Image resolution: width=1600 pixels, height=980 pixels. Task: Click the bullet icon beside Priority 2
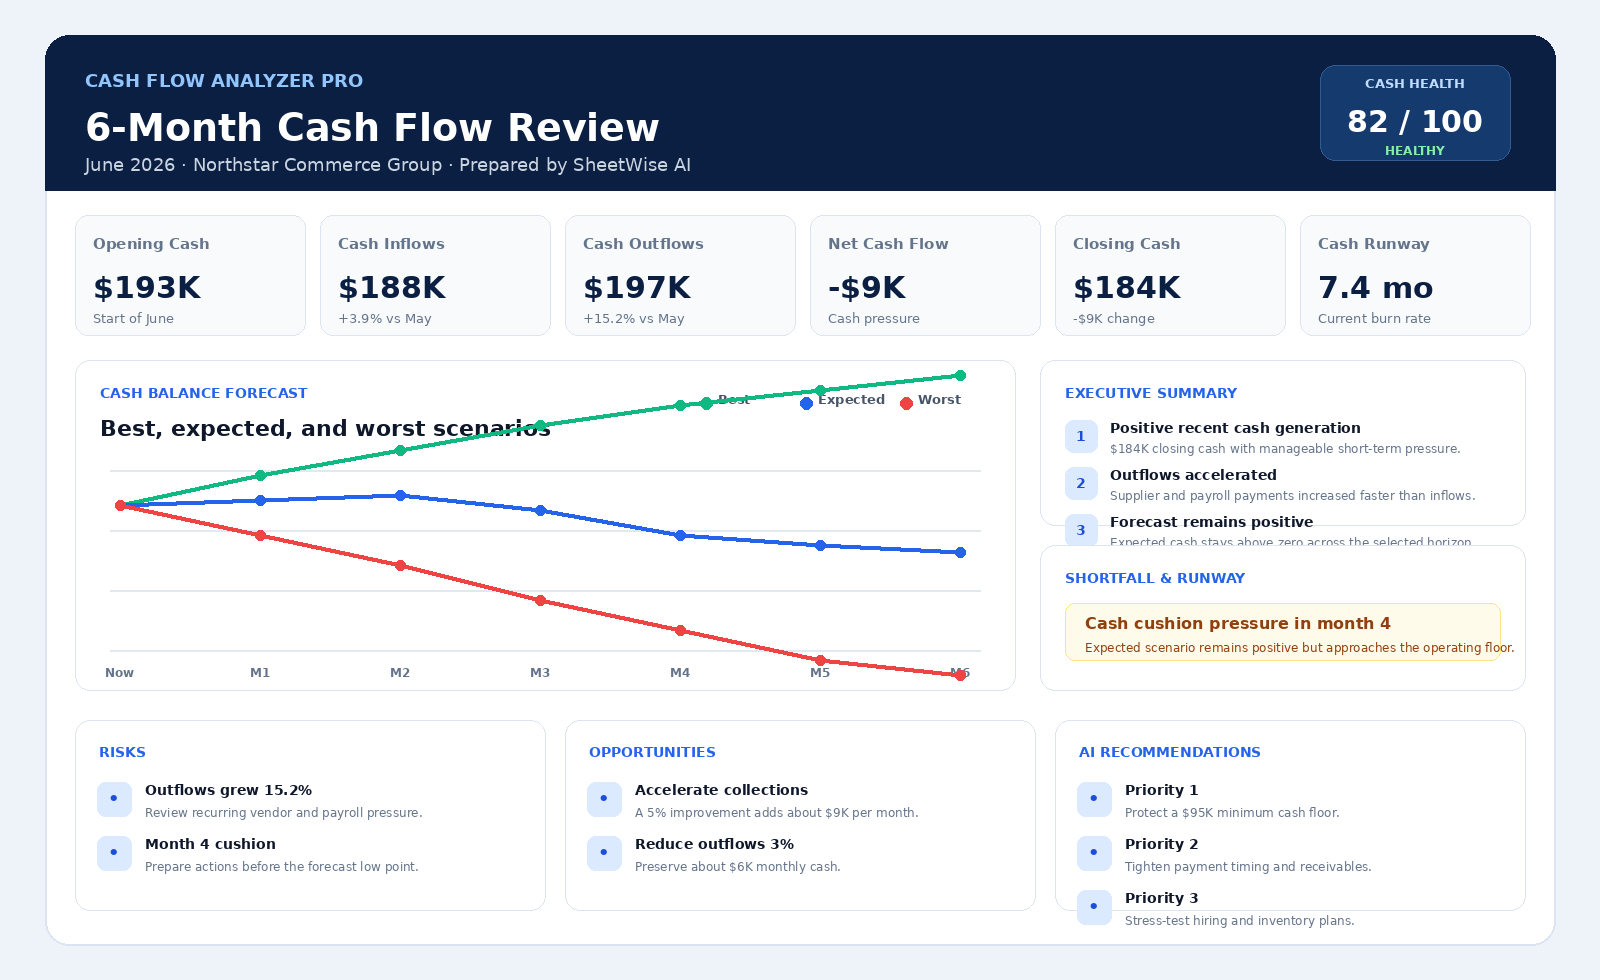(x=1094, y=853)
